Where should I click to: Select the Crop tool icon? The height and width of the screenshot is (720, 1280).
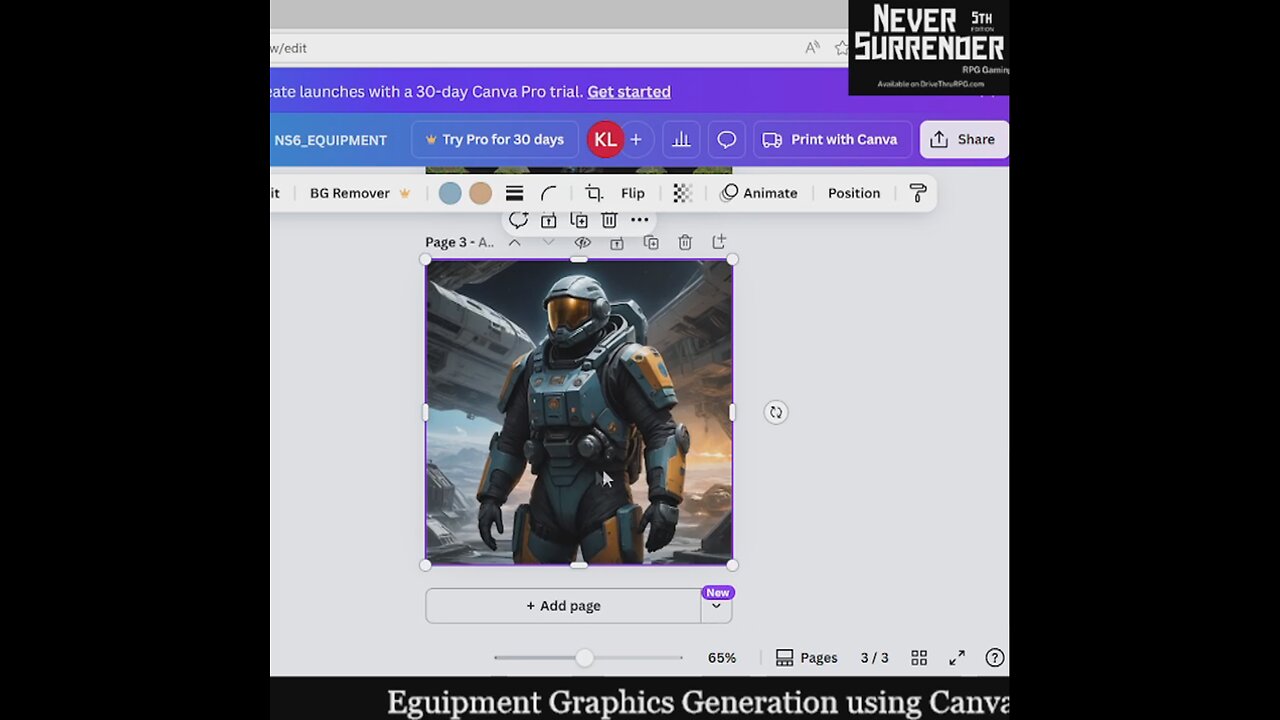click(594, 193)
